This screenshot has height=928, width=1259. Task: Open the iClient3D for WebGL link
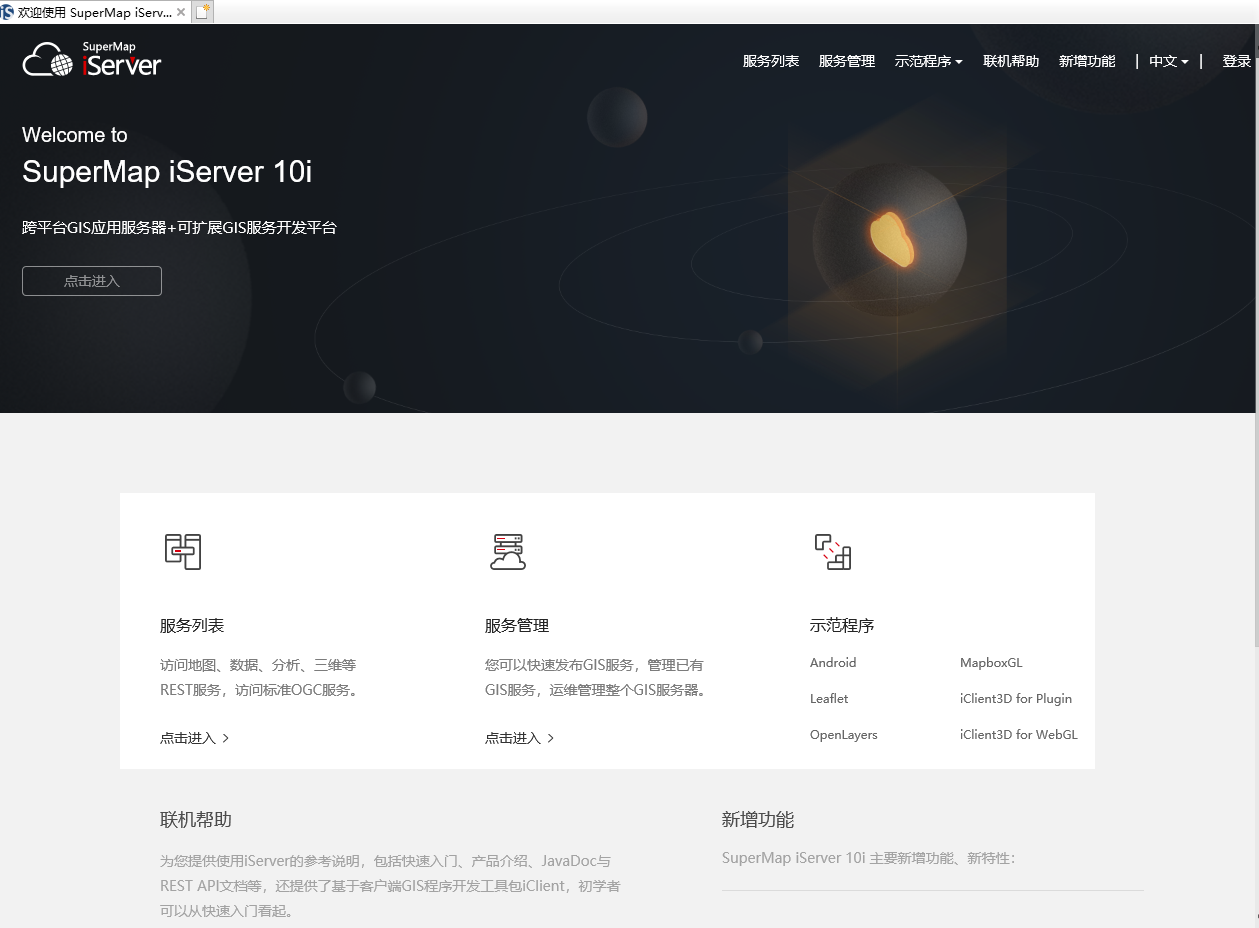(1019, 735)
